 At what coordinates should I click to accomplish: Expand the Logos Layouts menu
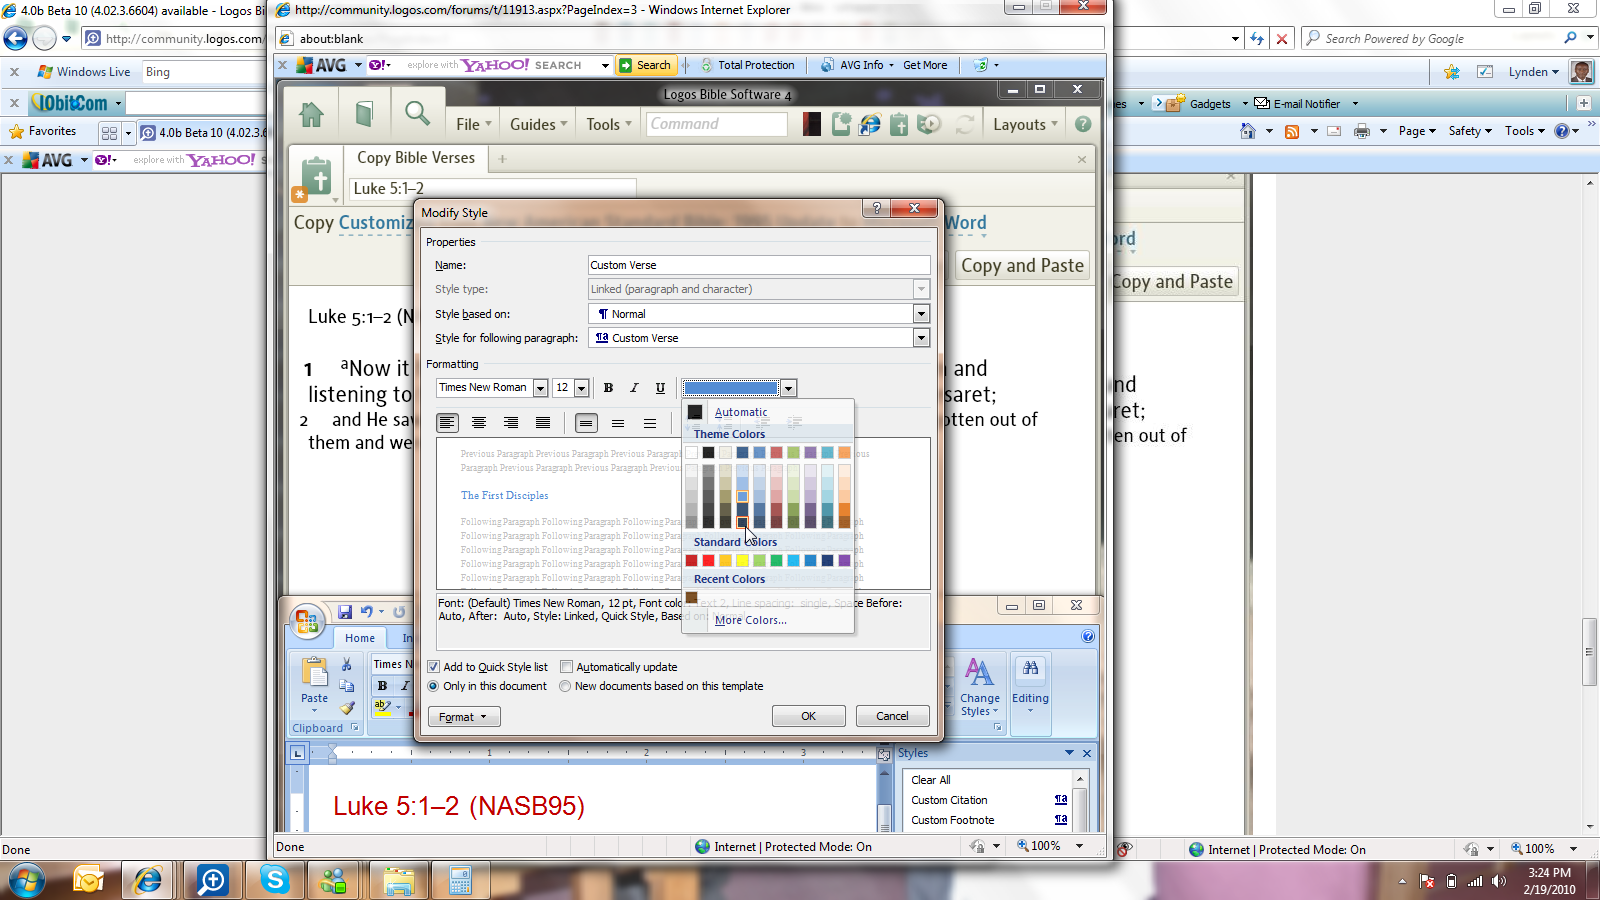click(1025, 124)
